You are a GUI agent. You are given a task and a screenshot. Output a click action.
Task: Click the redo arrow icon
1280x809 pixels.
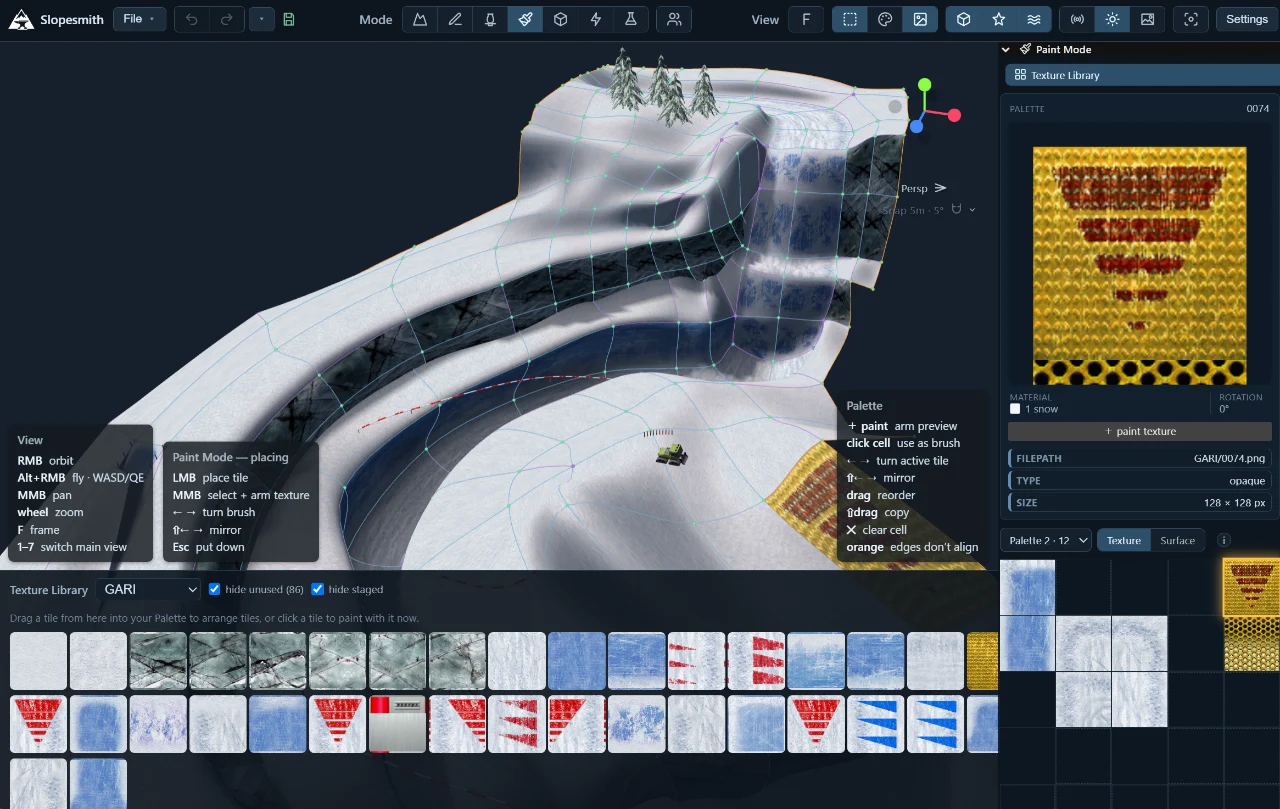coord(227,19)
